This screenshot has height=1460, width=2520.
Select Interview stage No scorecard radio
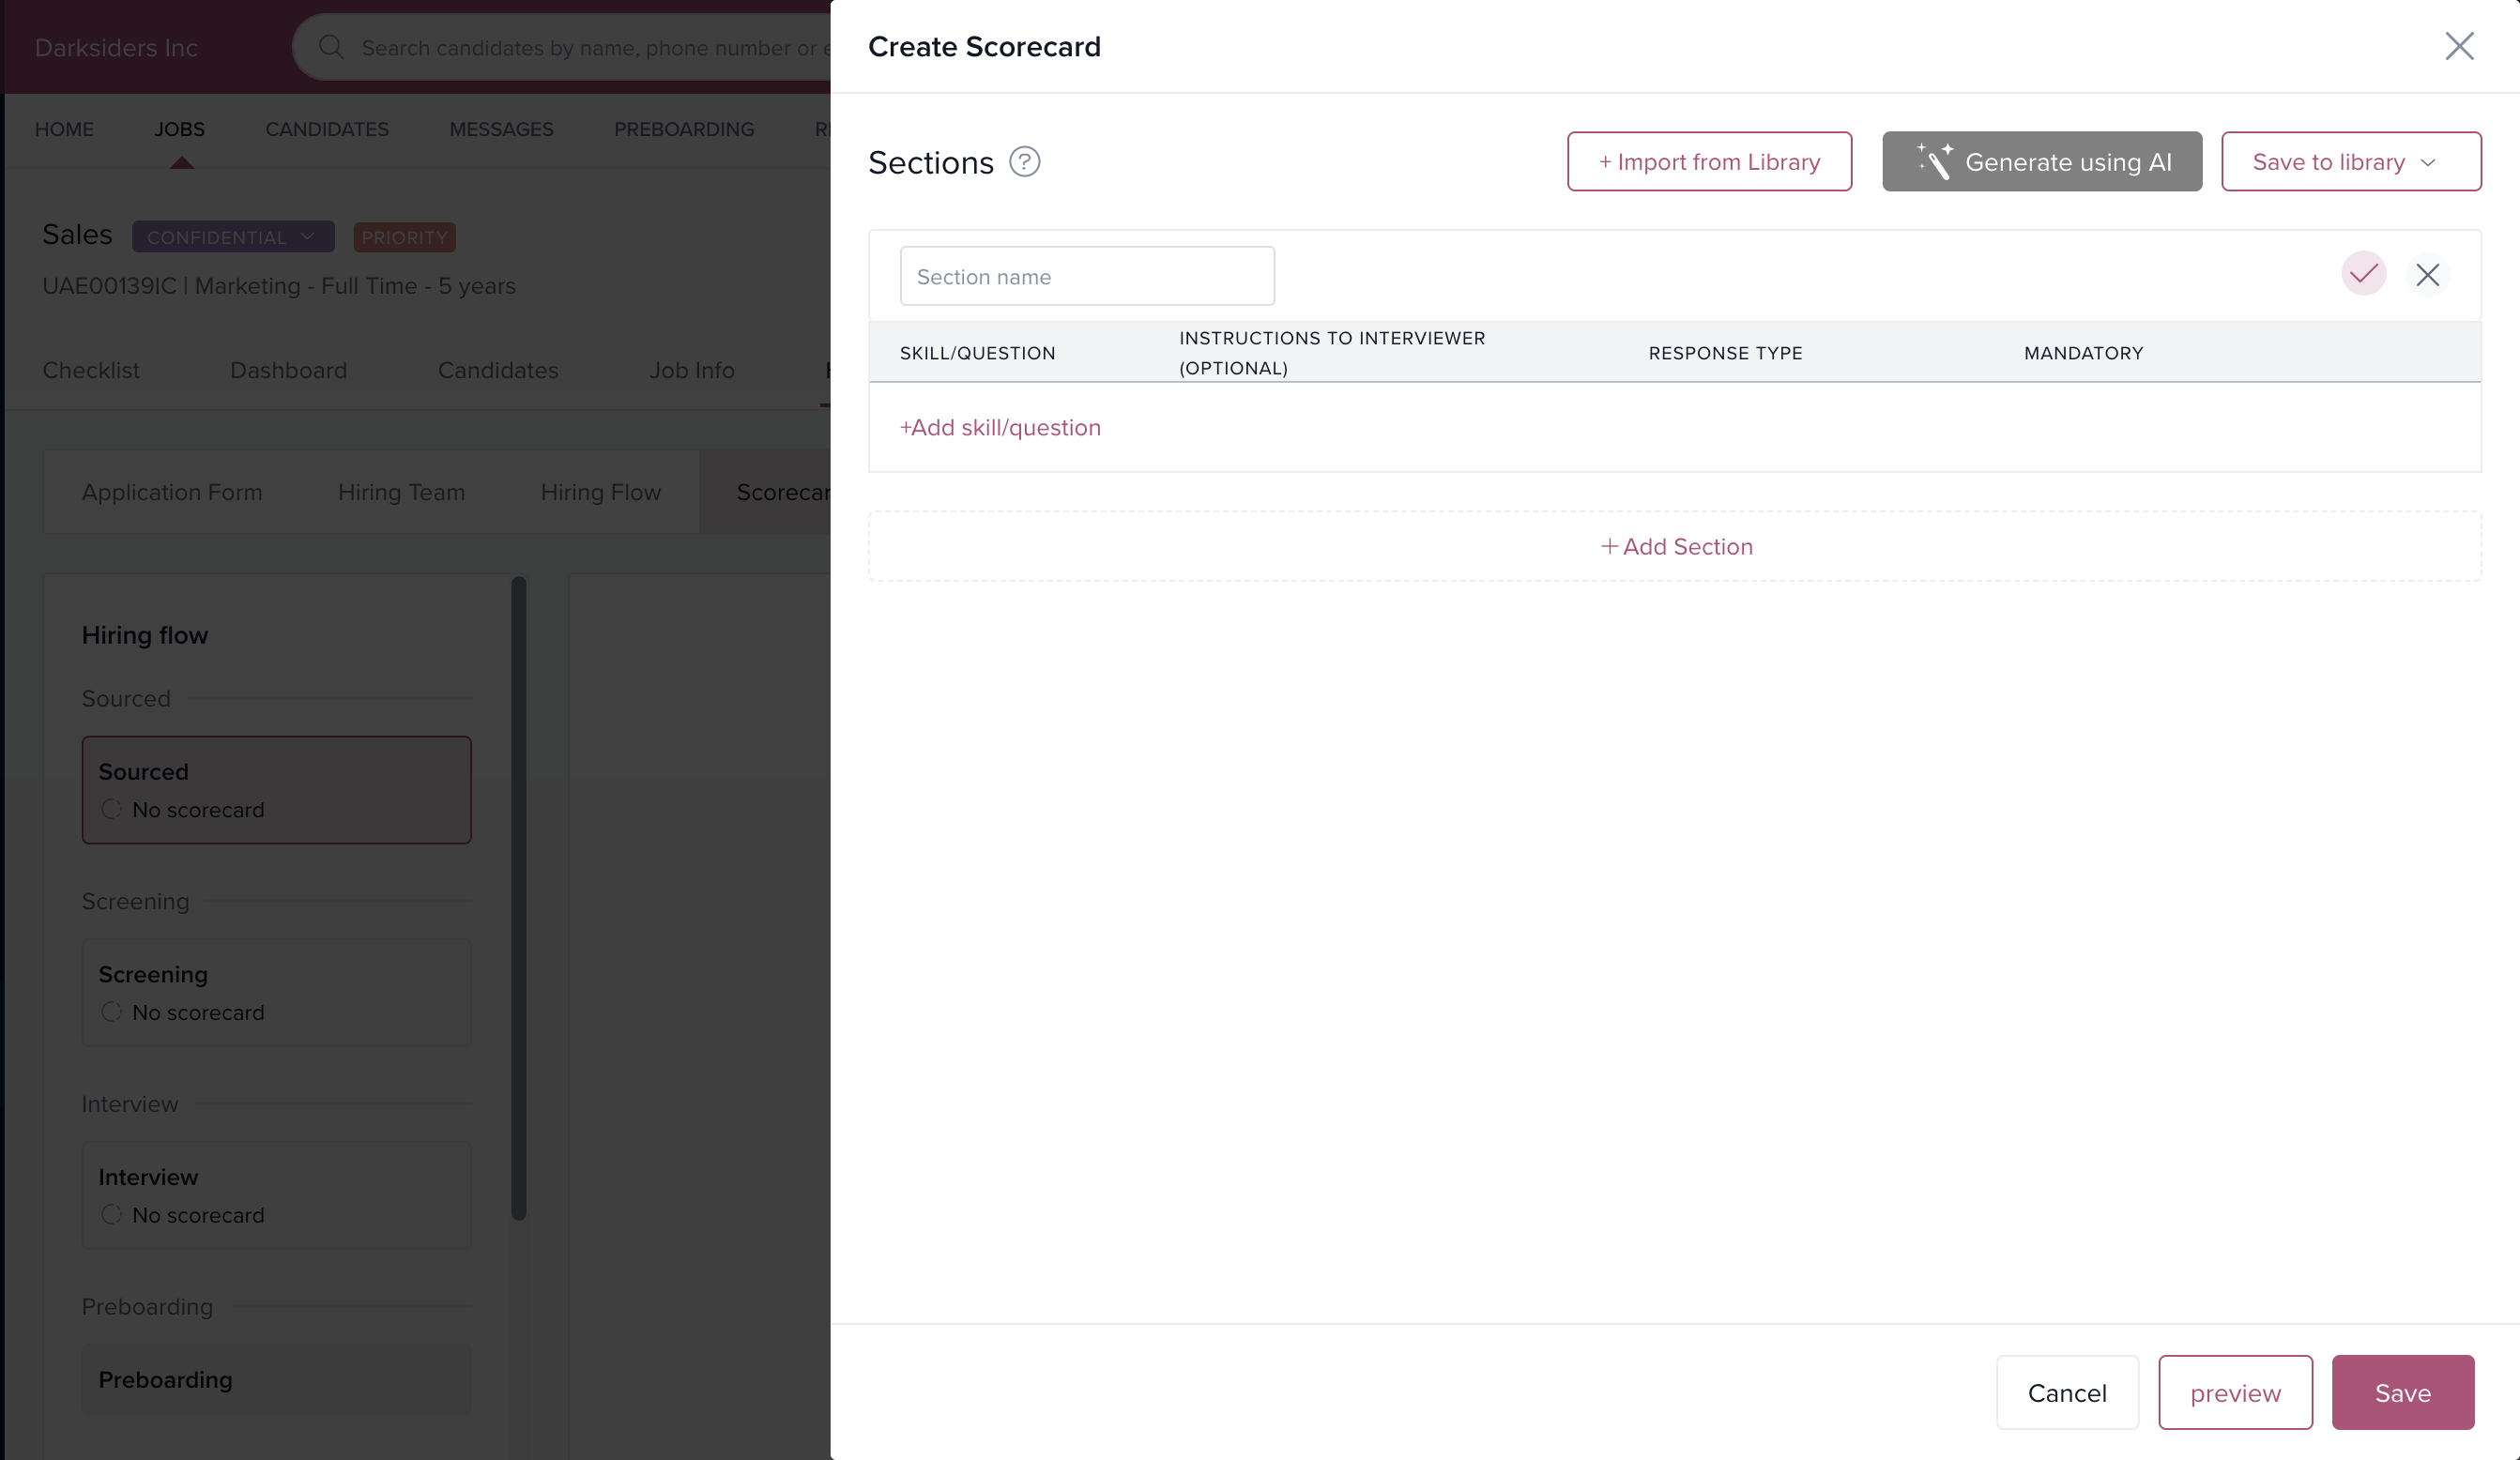(x=111, y=1214)
